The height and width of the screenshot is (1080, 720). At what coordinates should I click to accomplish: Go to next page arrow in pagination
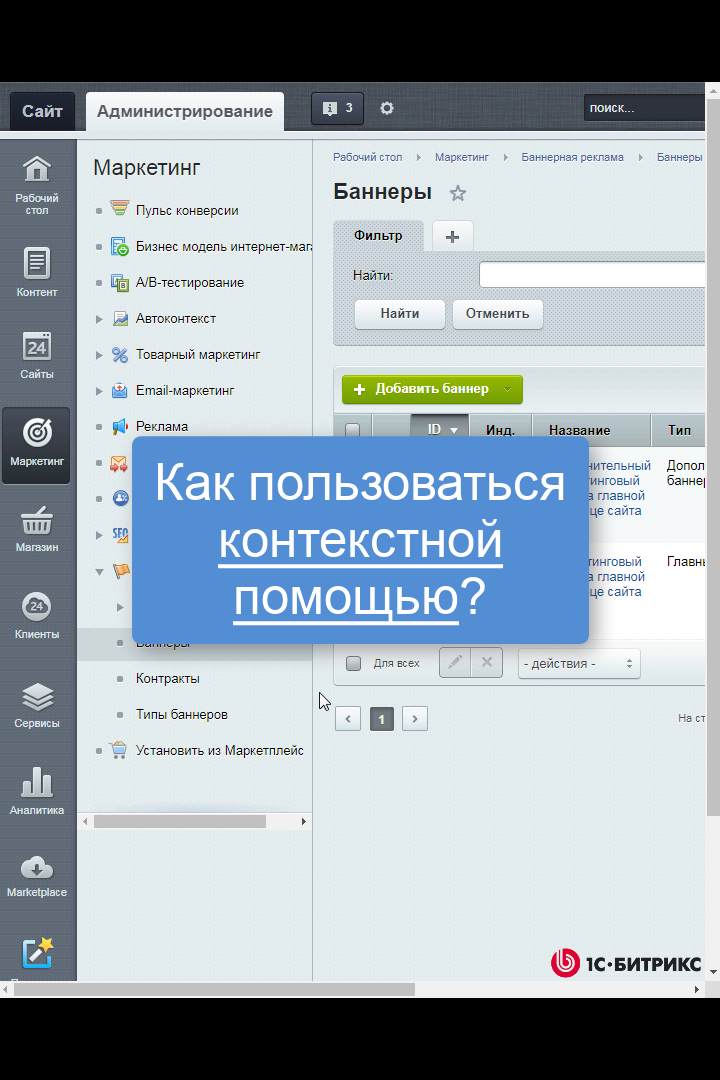(x=415, y=718)
